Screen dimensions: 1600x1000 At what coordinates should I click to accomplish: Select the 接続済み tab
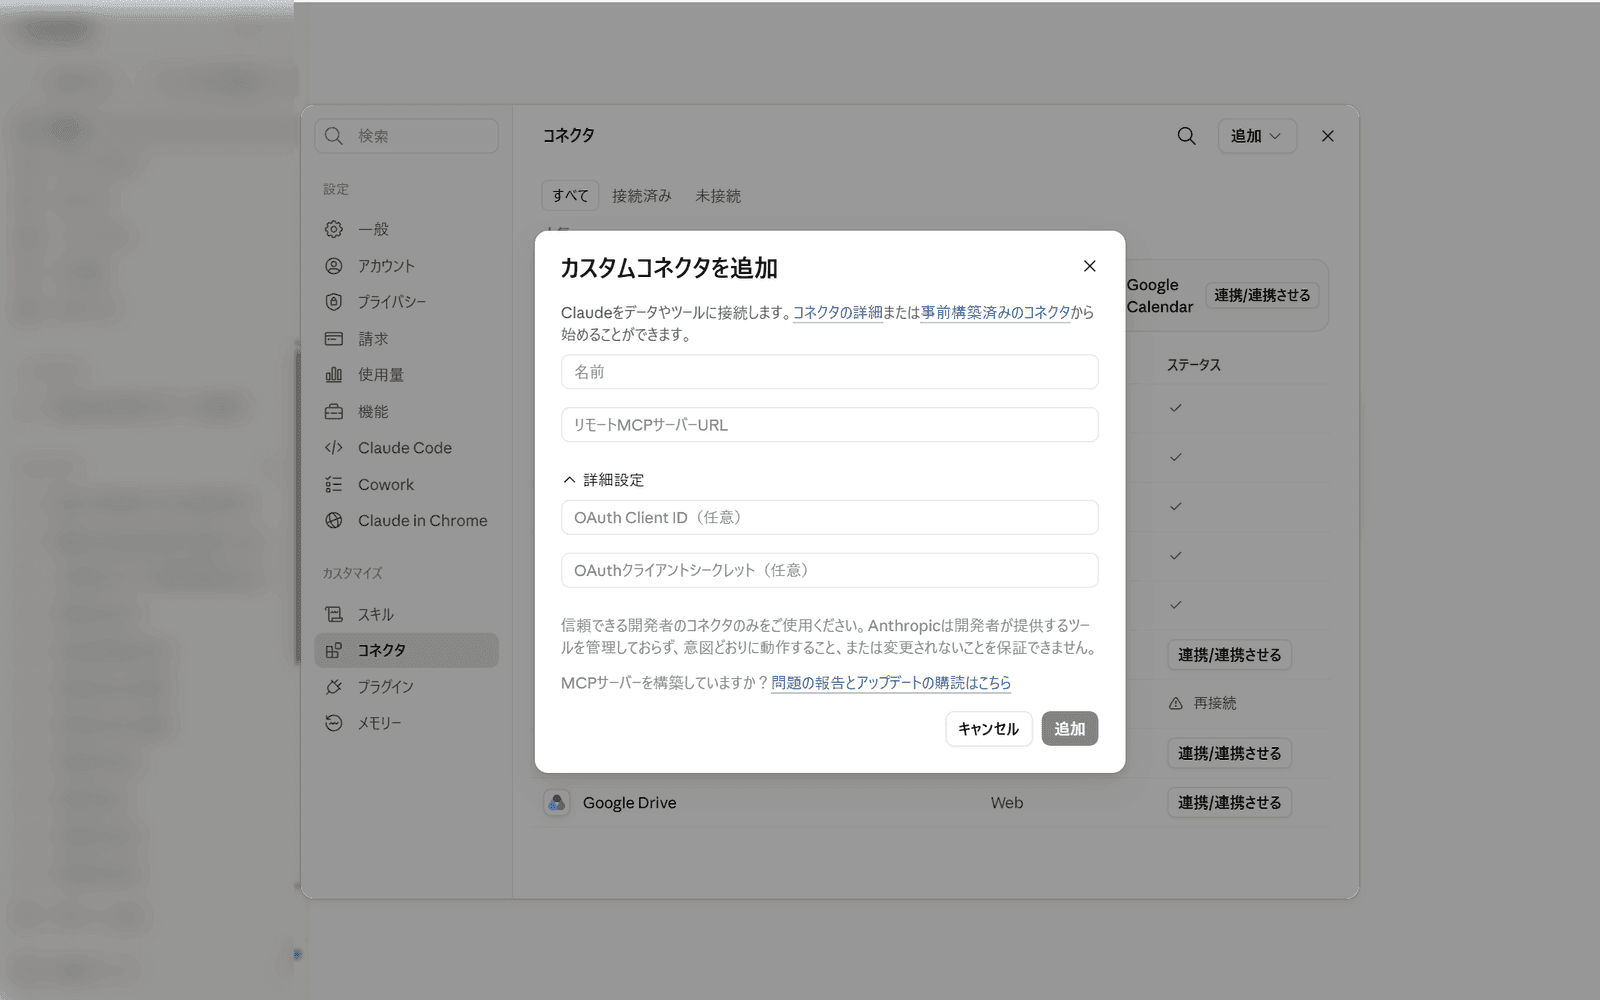pos(642,196)
